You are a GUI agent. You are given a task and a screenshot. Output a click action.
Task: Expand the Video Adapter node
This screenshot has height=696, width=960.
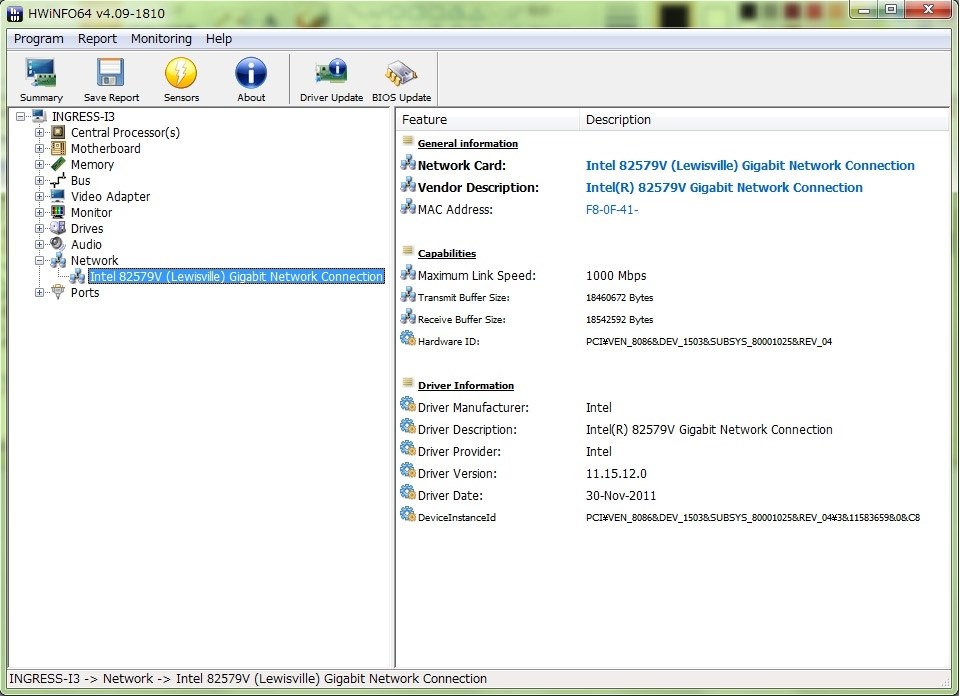tap(39, 196)
